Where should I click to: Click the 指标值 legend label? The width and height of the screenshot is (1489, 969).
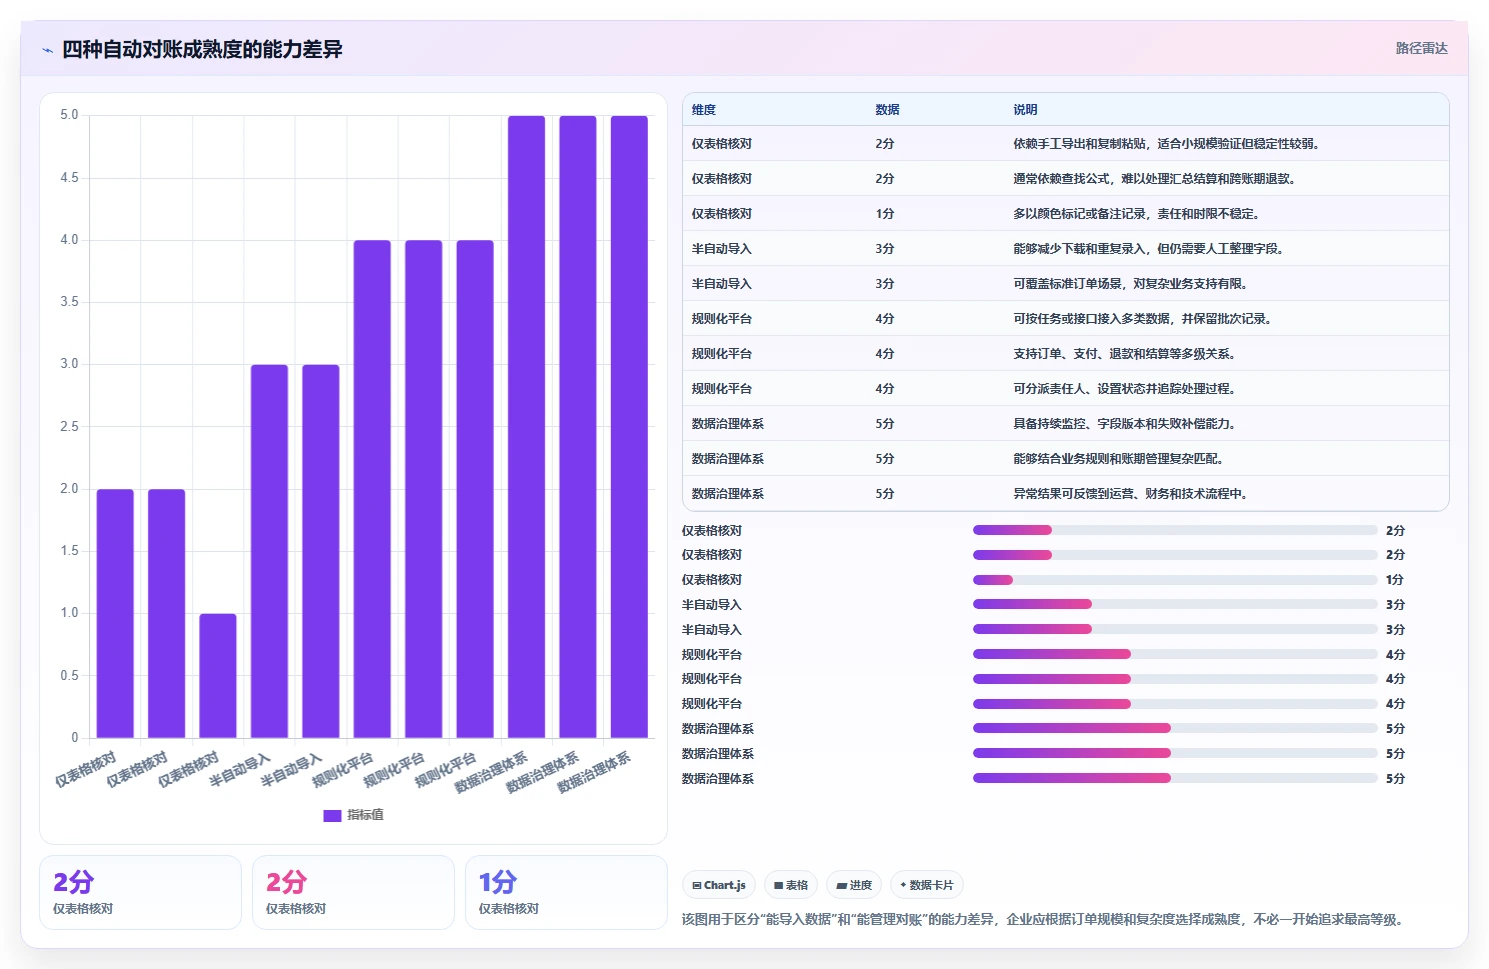tap(365, 815)
